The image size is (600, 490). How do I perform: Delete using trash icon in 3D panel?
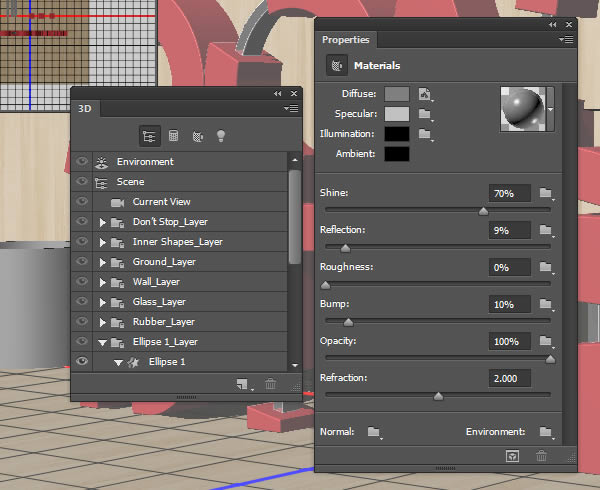click(x=271, y=384)
